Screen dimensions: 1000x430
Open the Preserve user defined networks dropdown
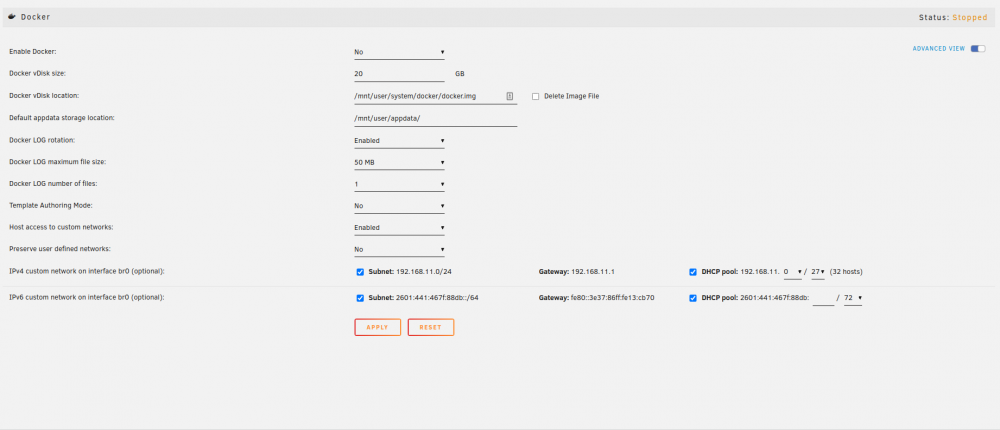click(x=399, y=249)
